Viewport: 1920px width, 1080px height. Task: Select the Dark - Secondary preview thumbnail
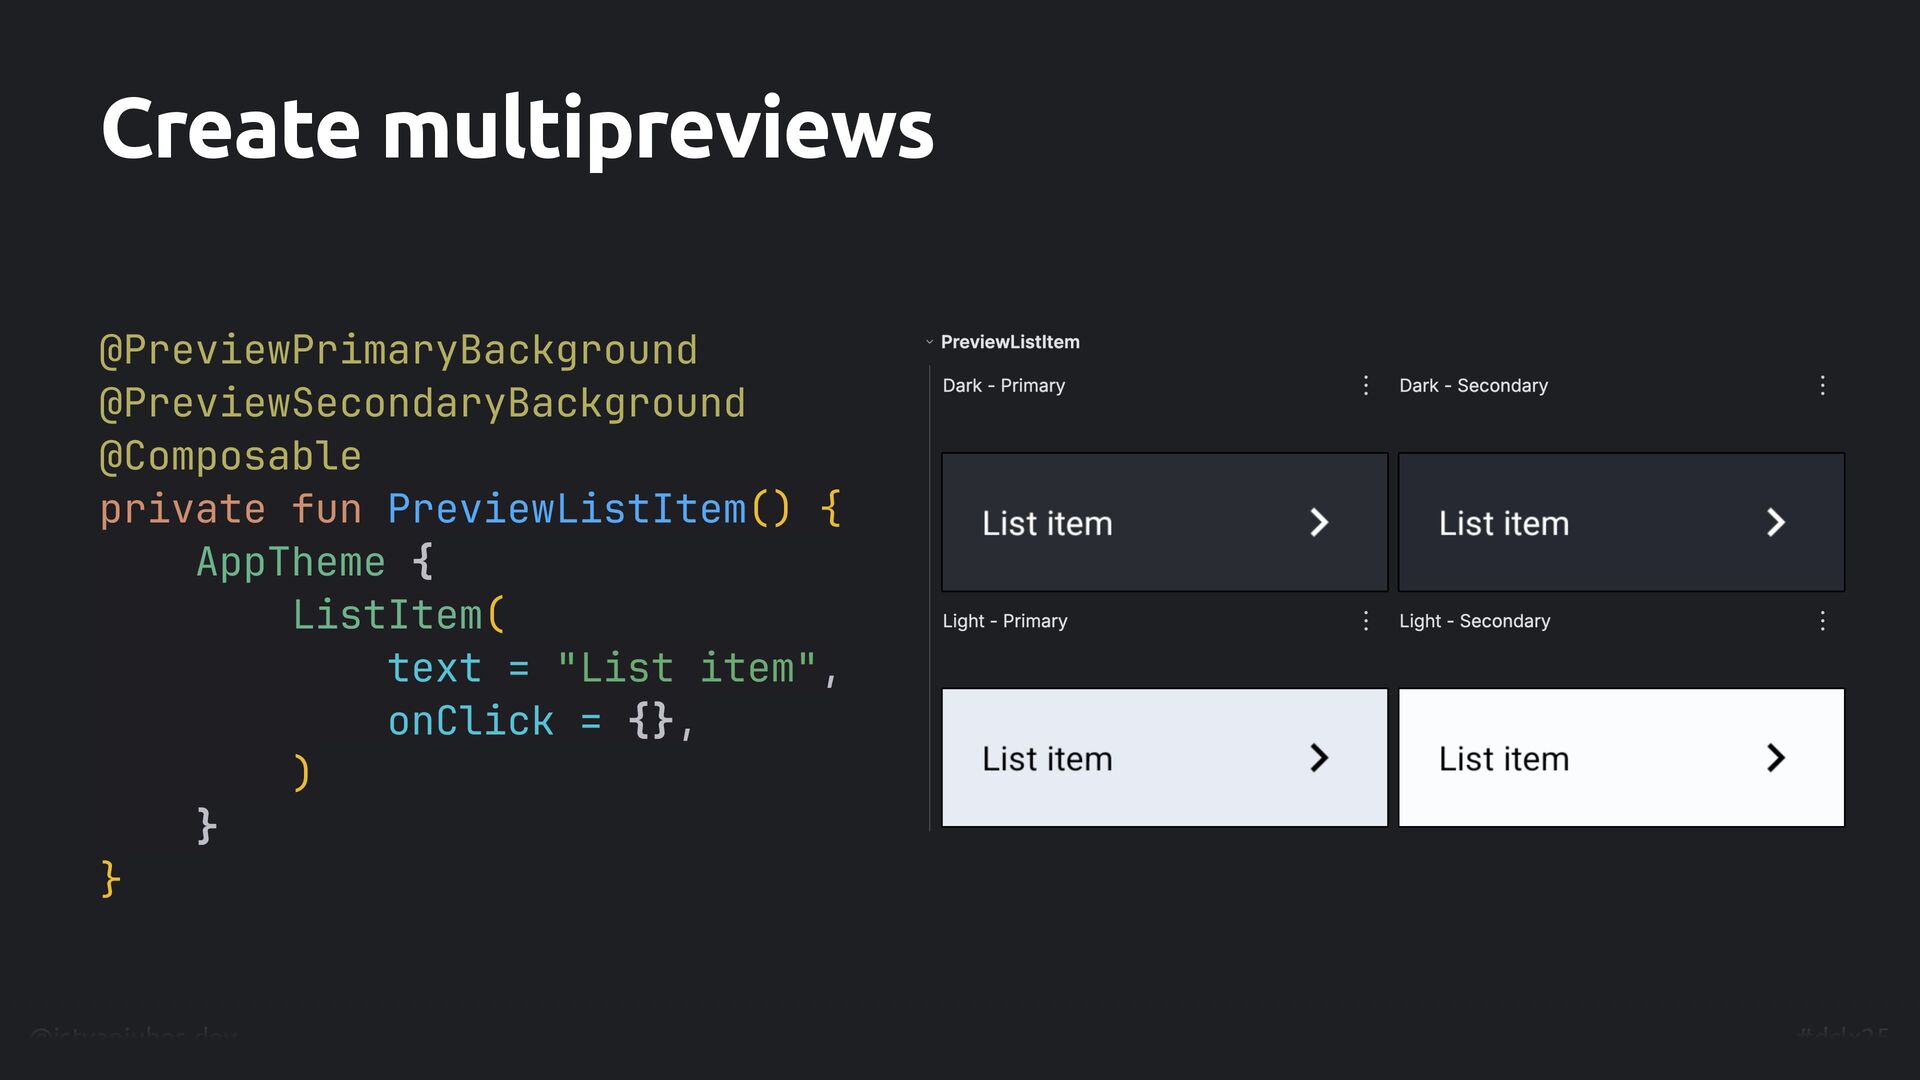1621,522
